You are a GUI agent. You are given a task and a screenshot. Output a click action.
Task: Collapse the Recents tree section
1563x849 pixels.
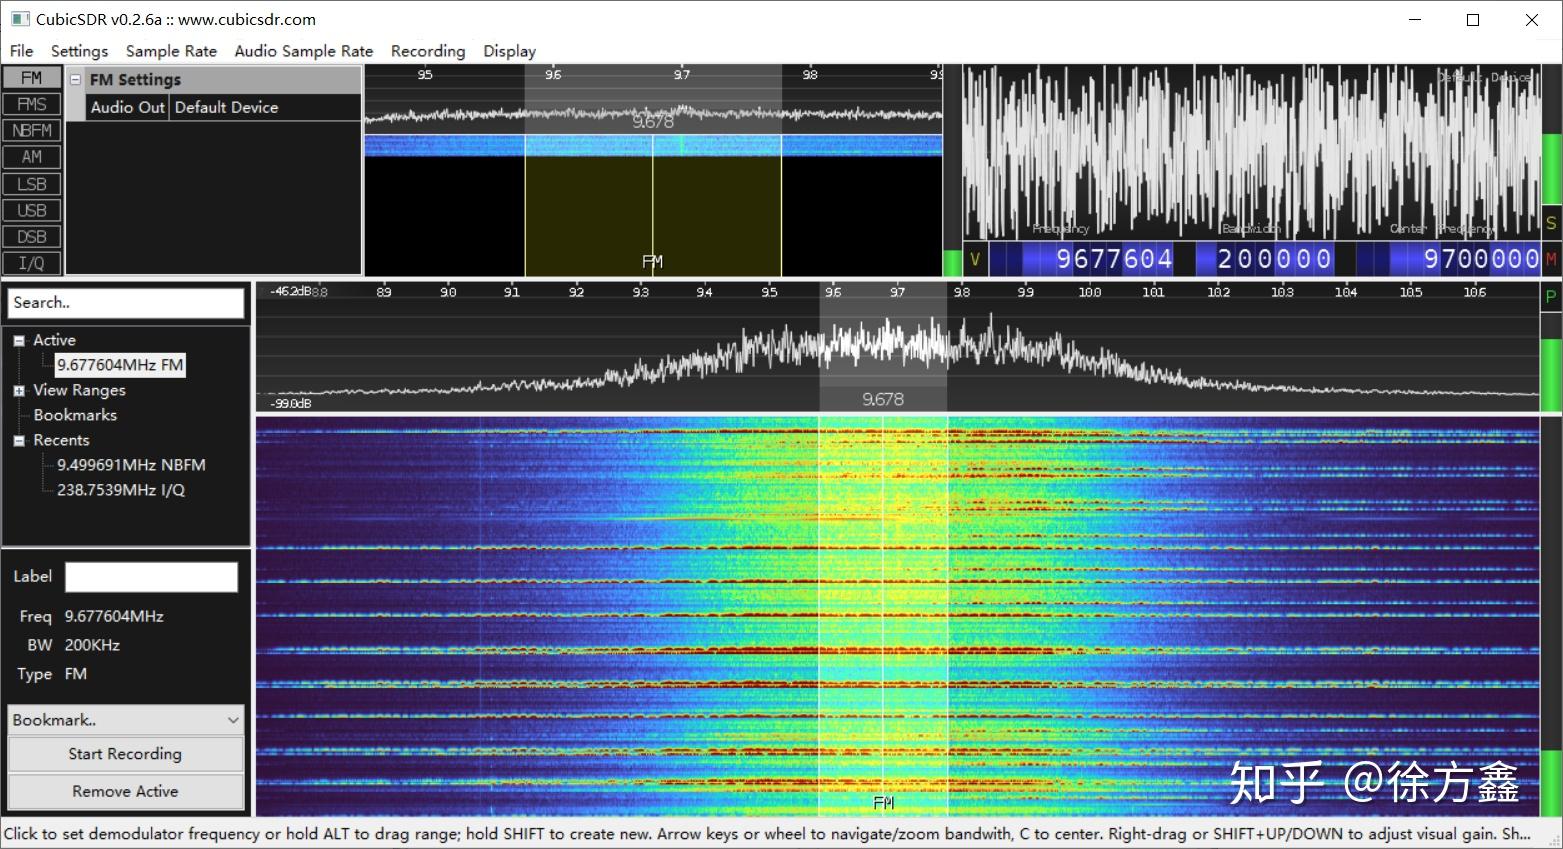pos(18,440)
